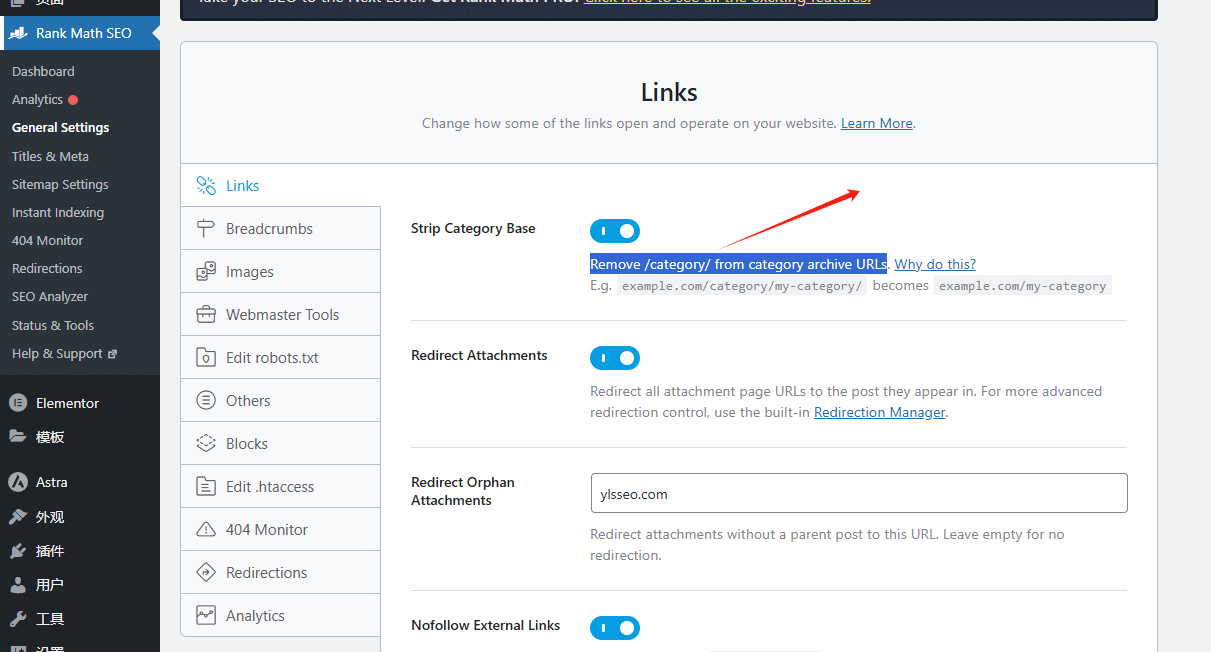Open the Astra sidebar menu
This screenshot has width=1211, height=652.
coord(80,482)
